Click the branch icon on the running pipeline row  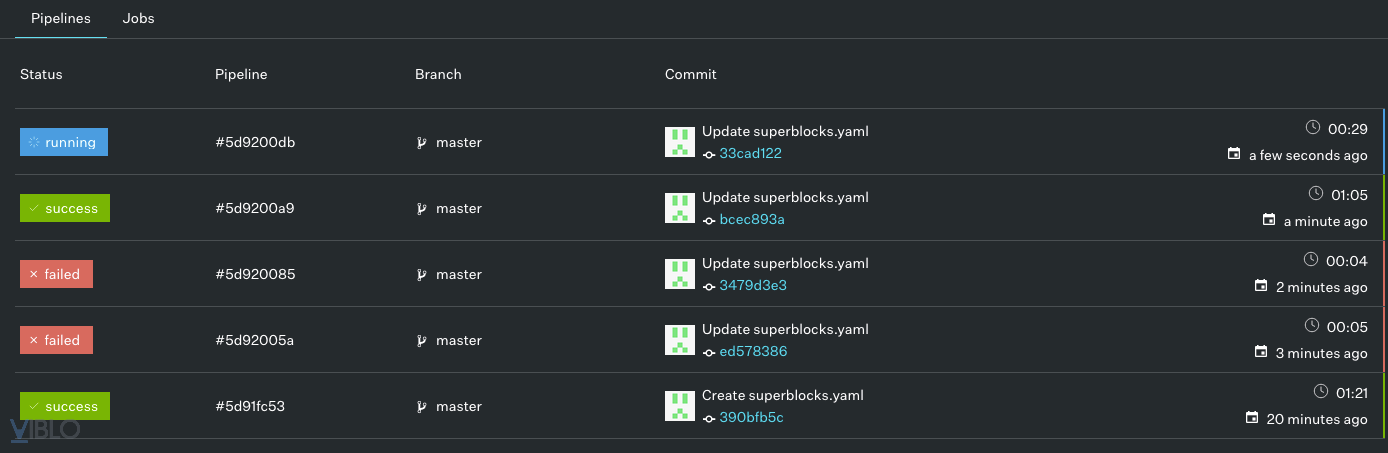coord(422,143)
